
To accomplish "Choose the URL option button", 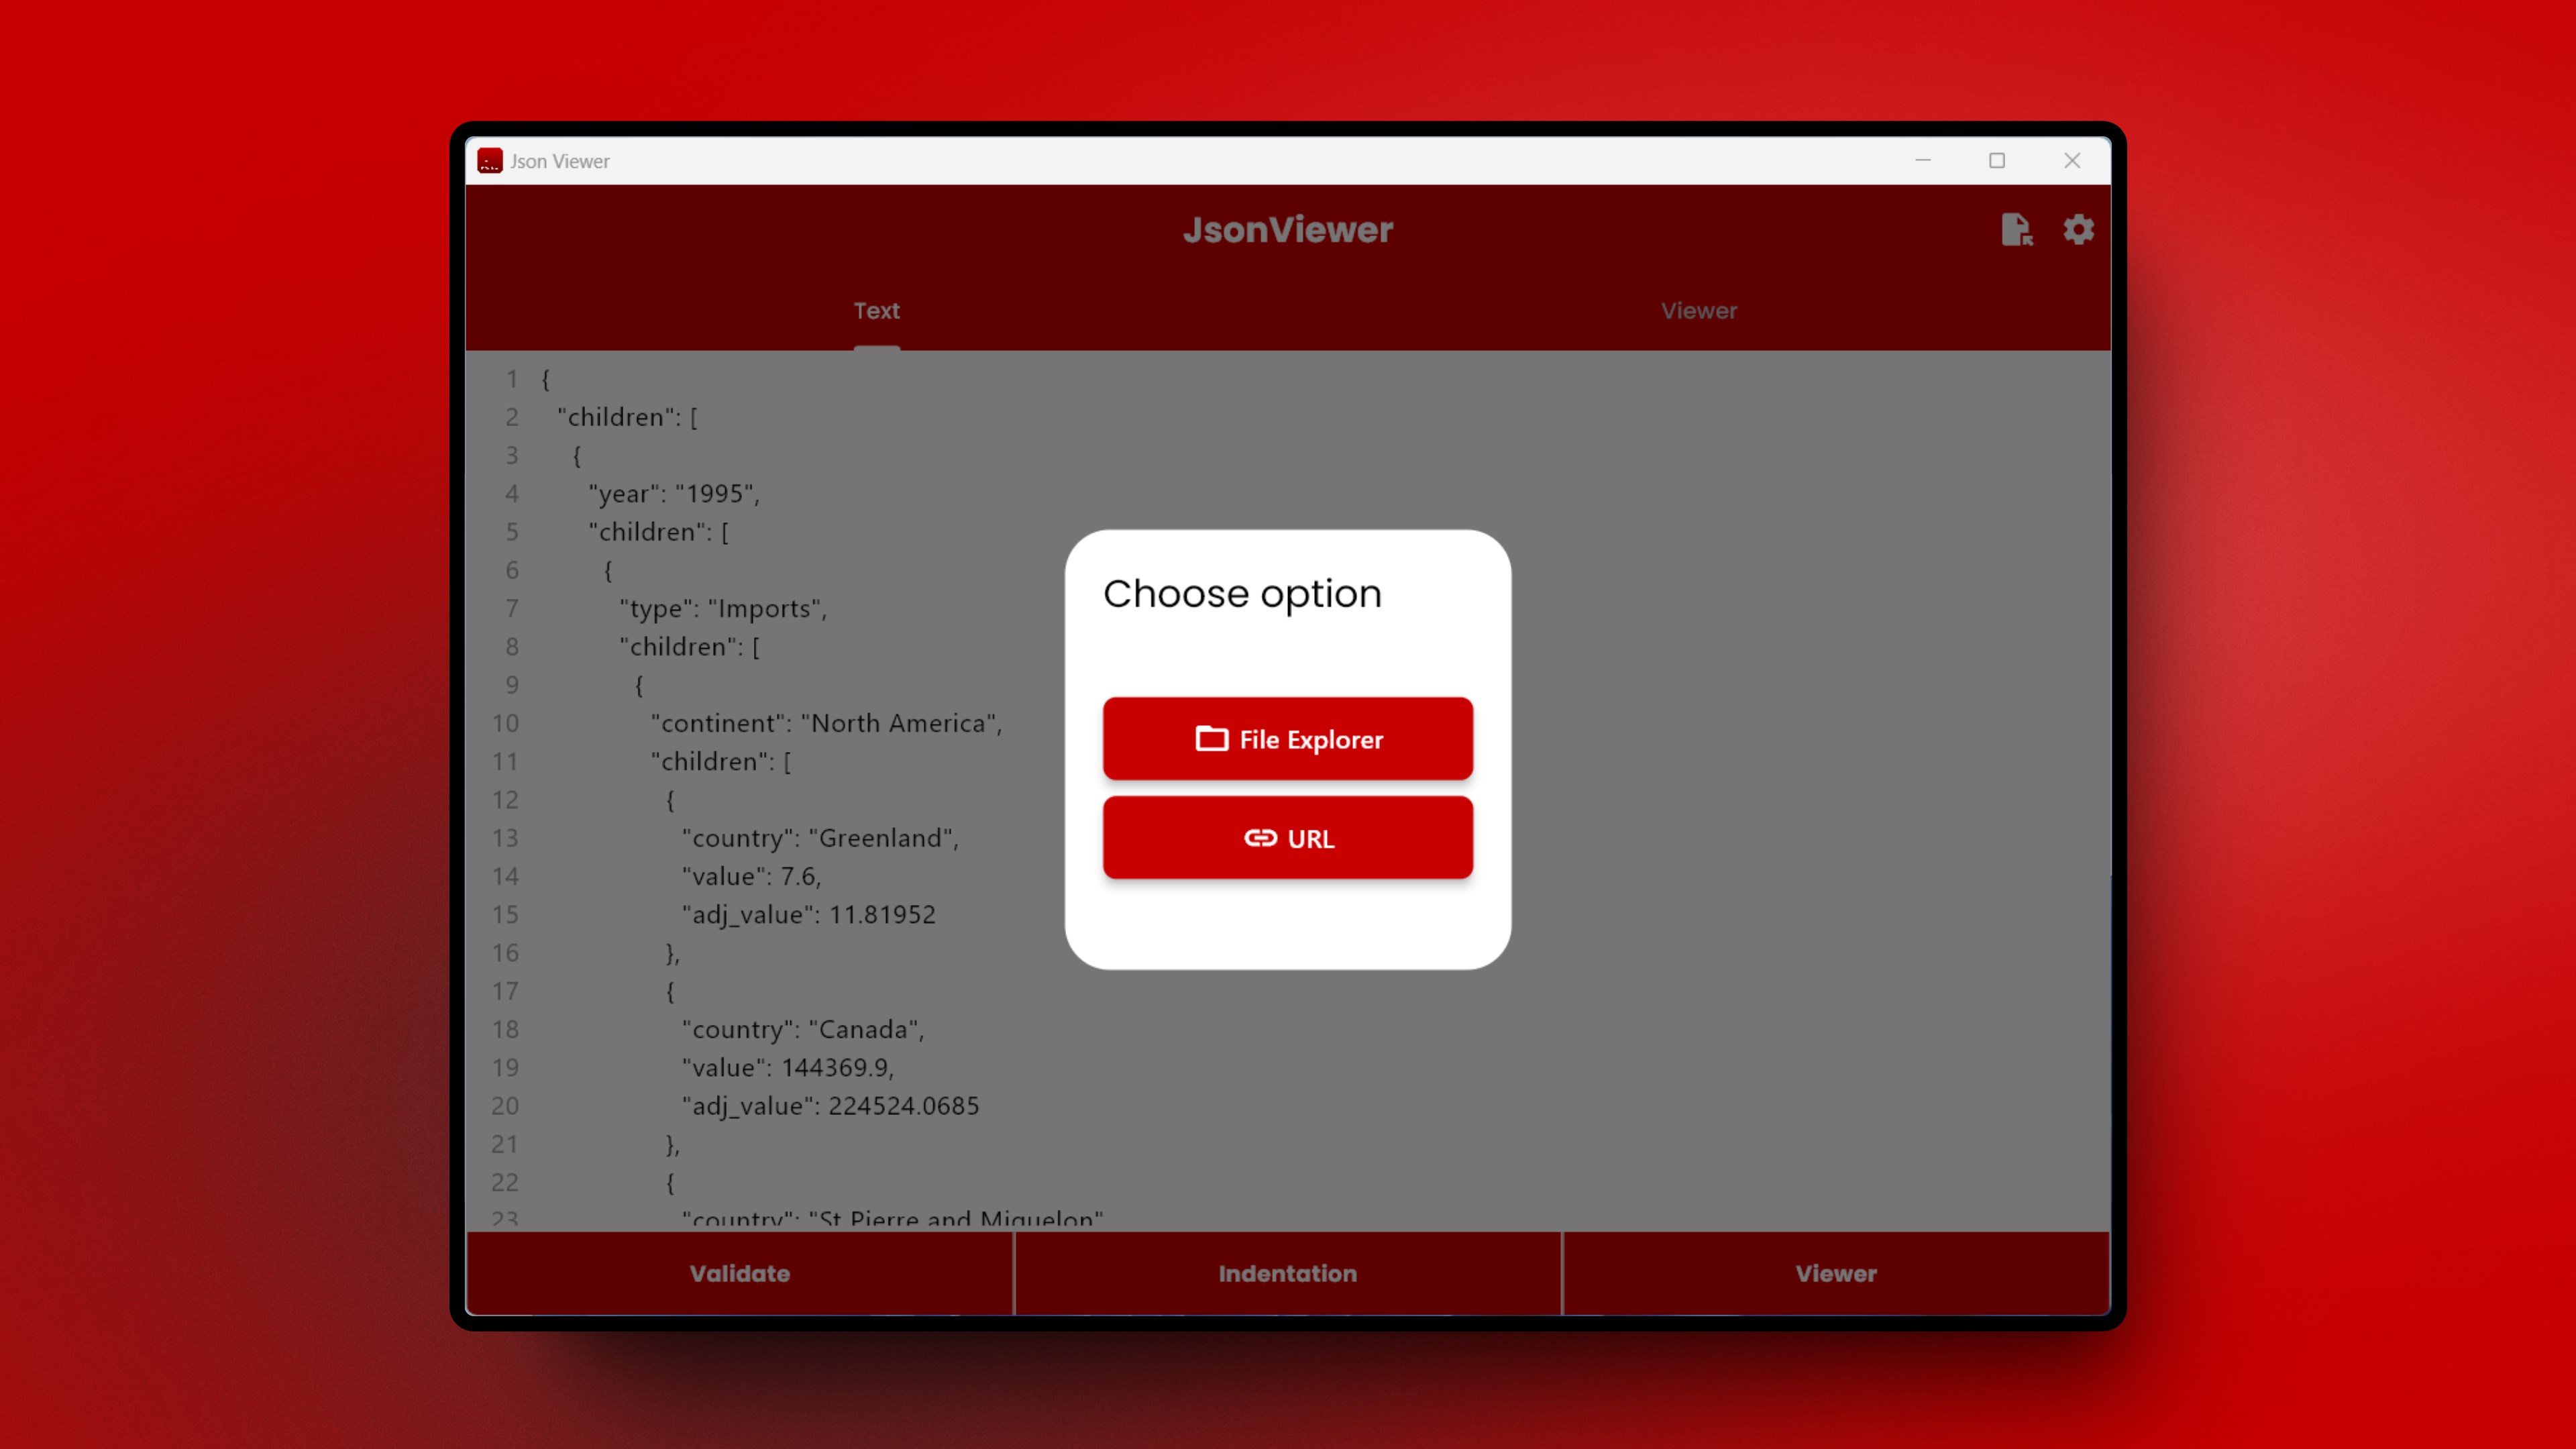I will (1287, 838).
